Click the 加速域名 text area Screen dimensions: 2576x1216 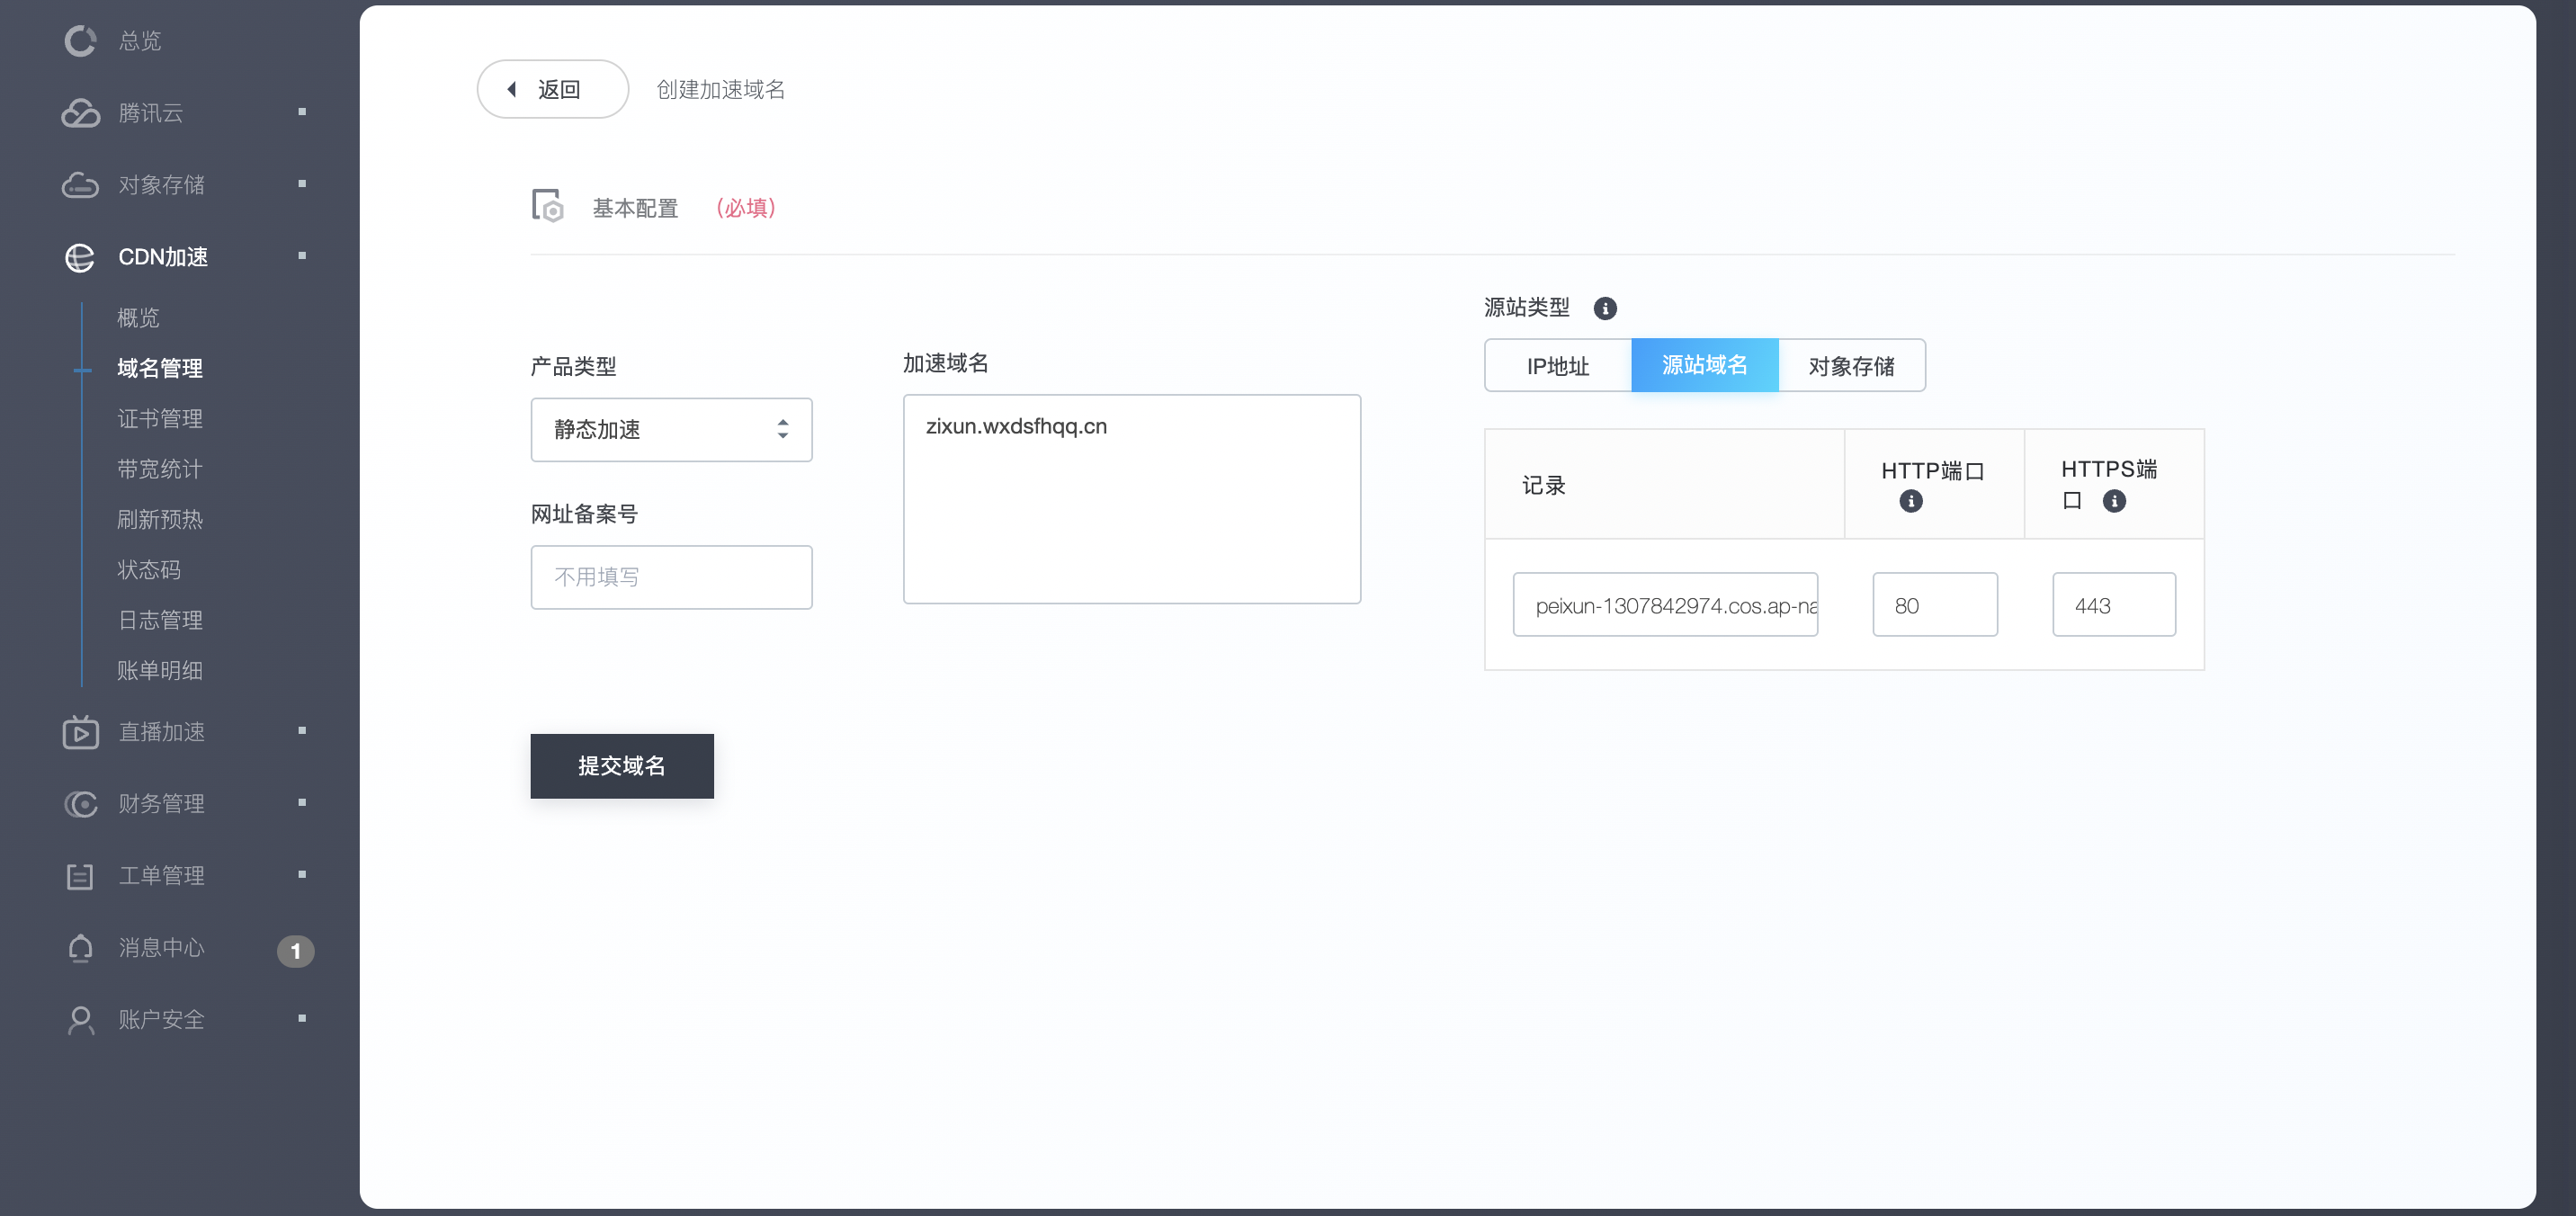point(1131,499)
